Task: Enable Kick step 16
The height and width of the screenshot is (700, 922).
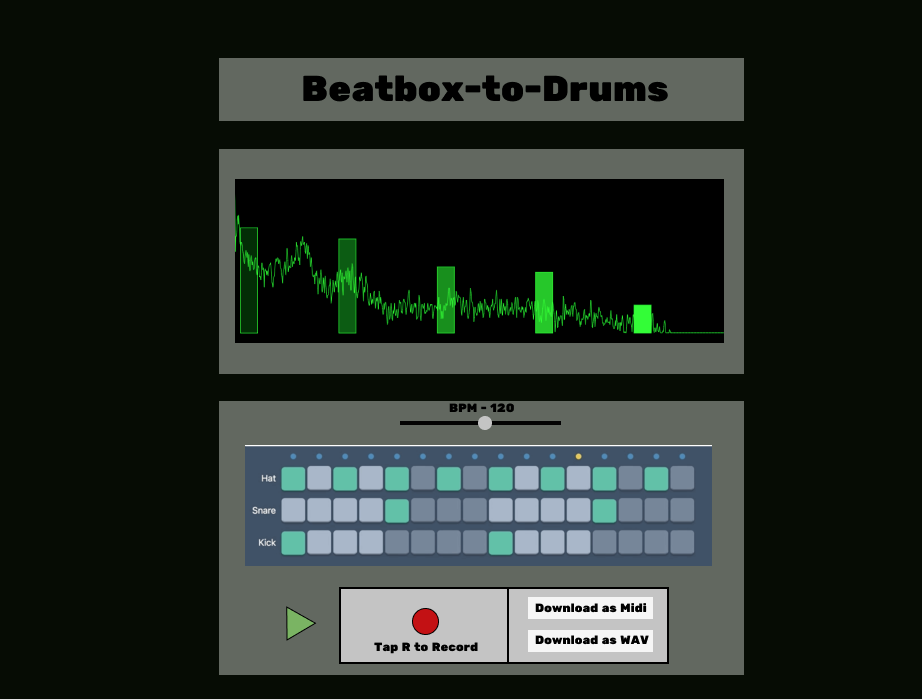Action: pos(682,542)
